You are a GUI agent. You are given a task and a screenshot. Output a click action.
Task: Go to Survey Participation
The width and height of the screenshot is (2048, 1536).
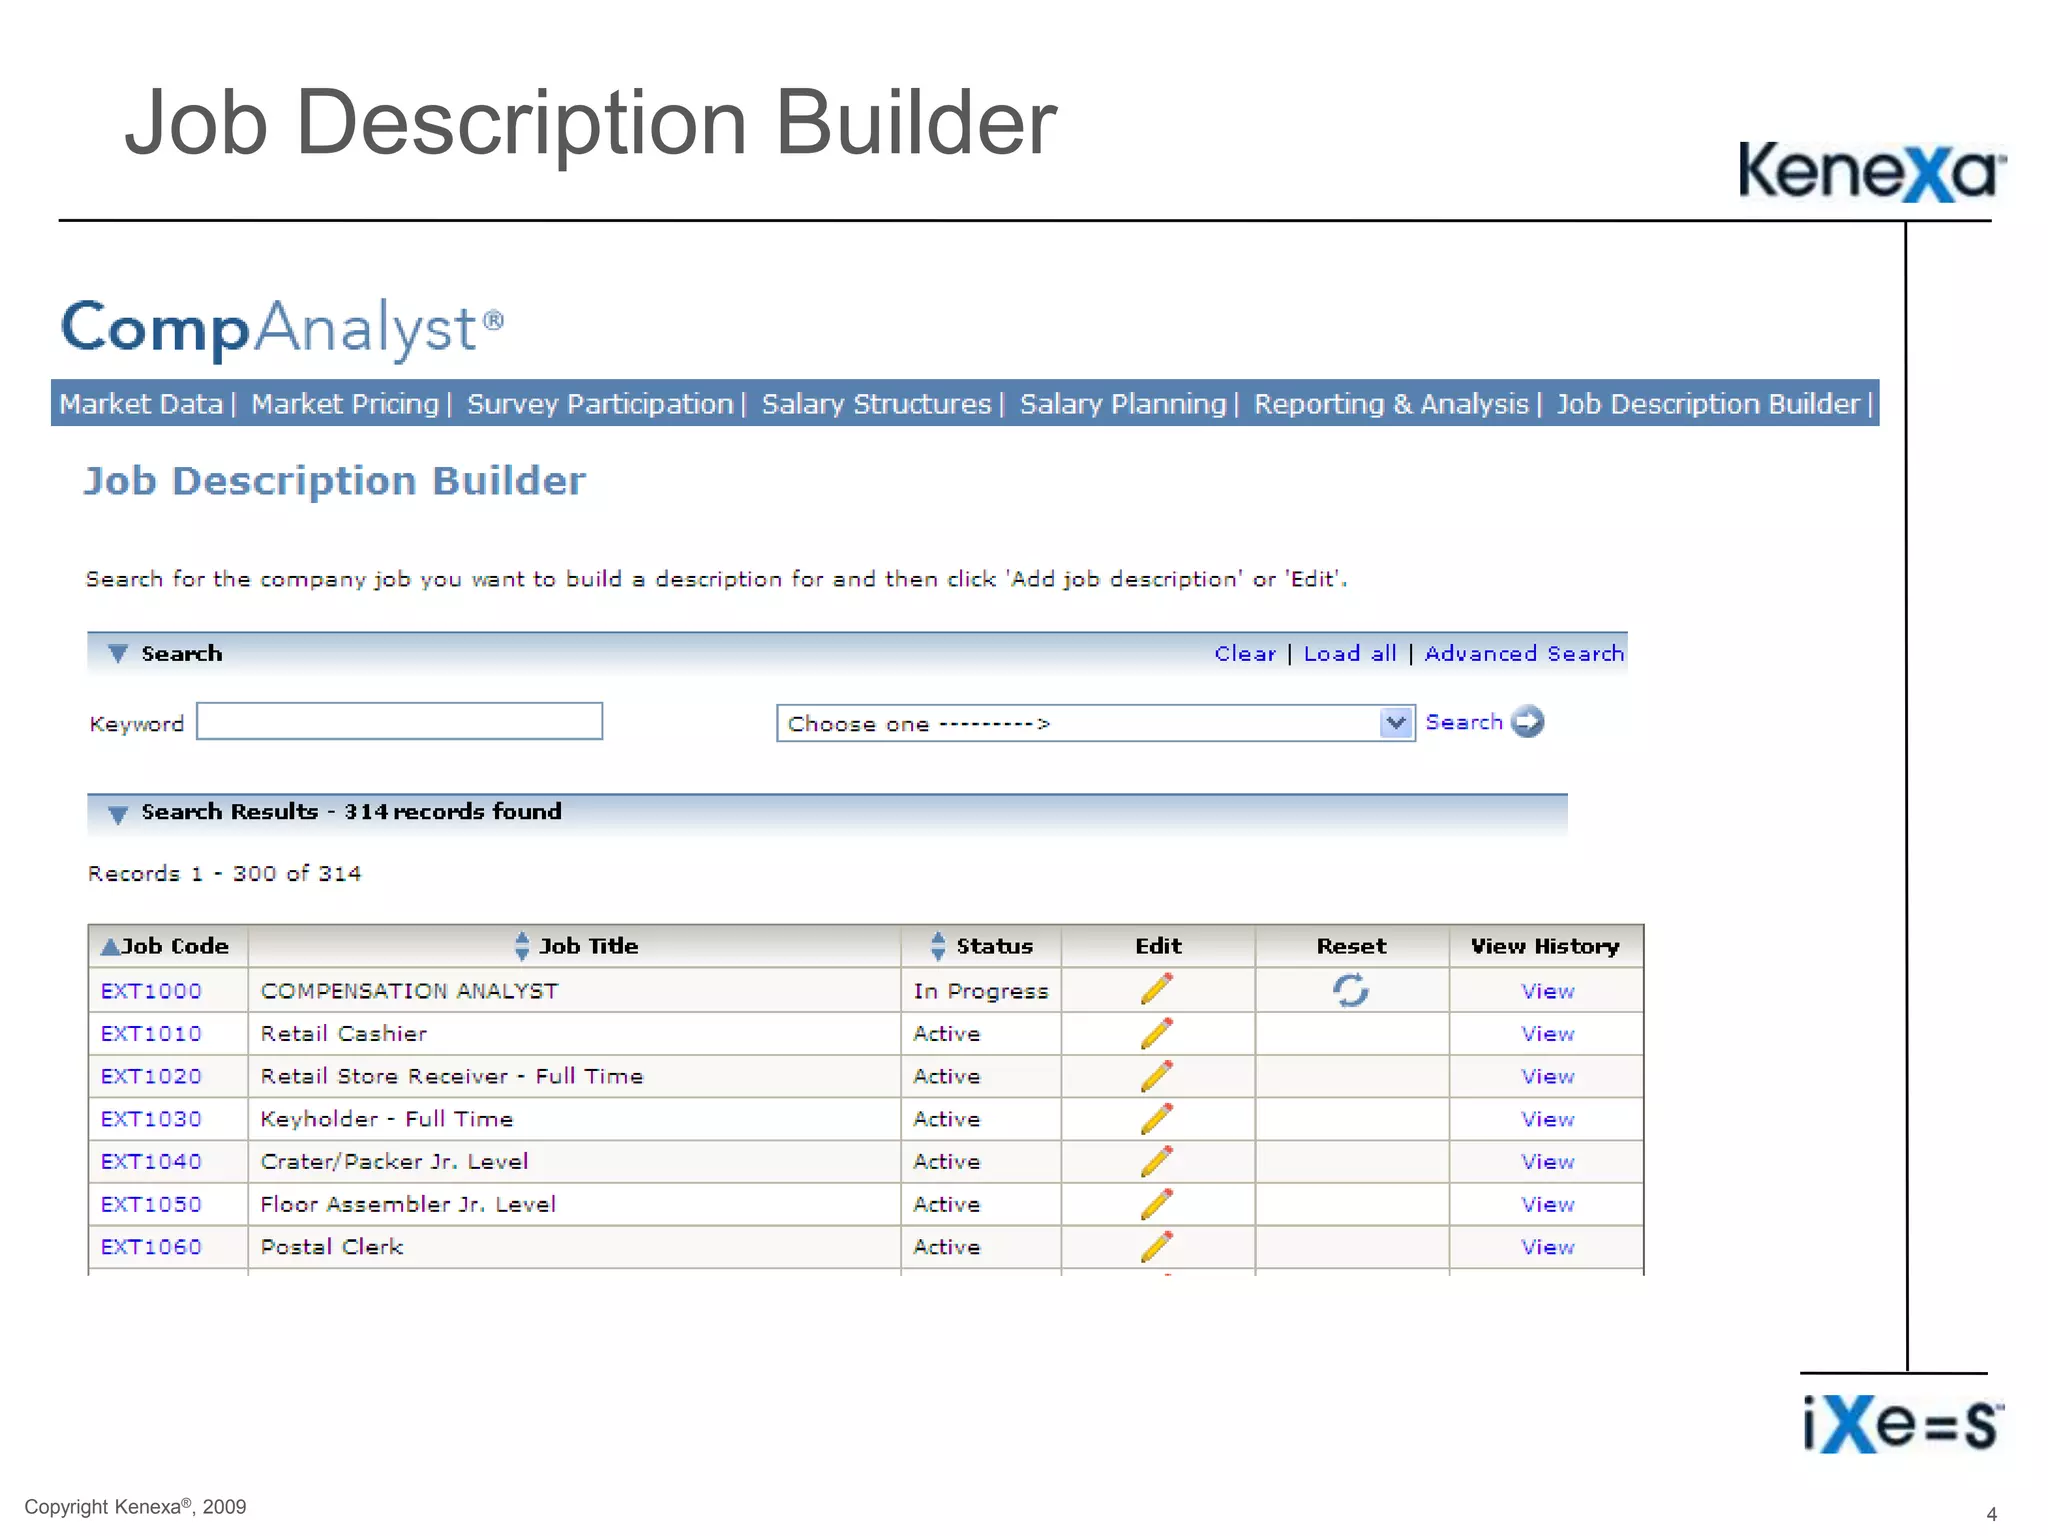(x=600, y=404)
